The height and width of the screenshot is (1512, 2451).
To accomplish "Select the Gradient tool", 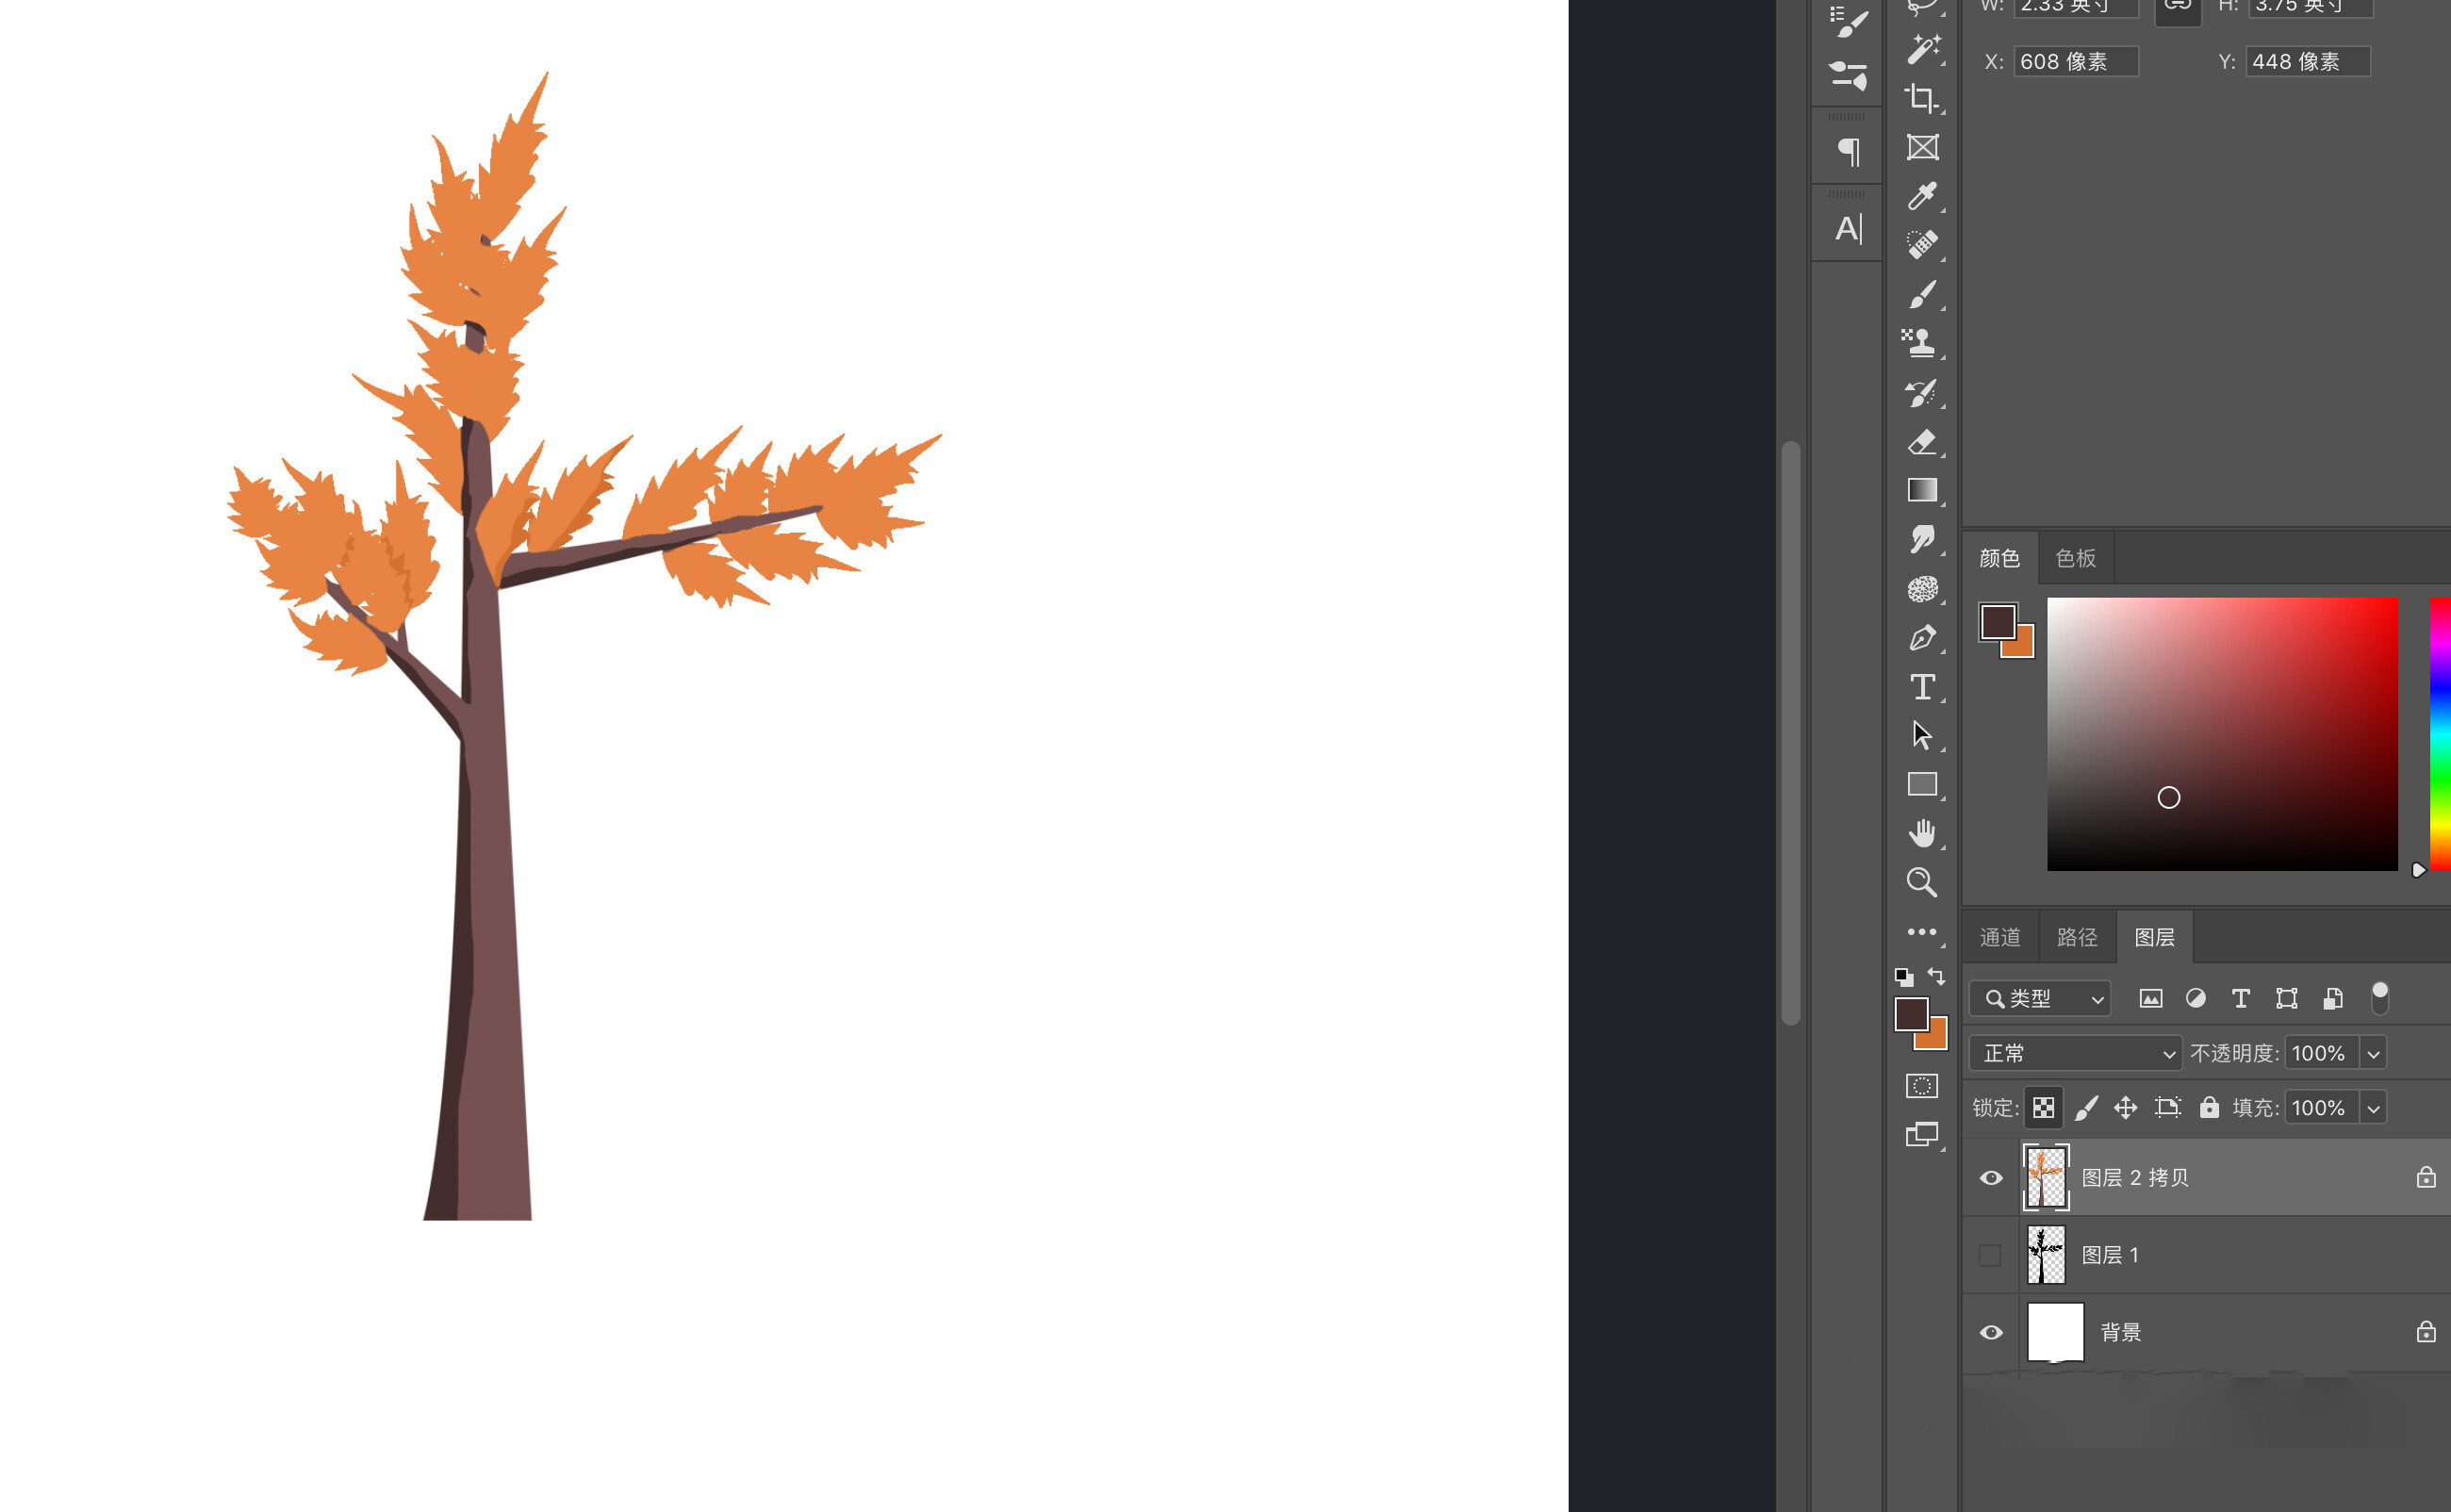I will [1921, 490].
